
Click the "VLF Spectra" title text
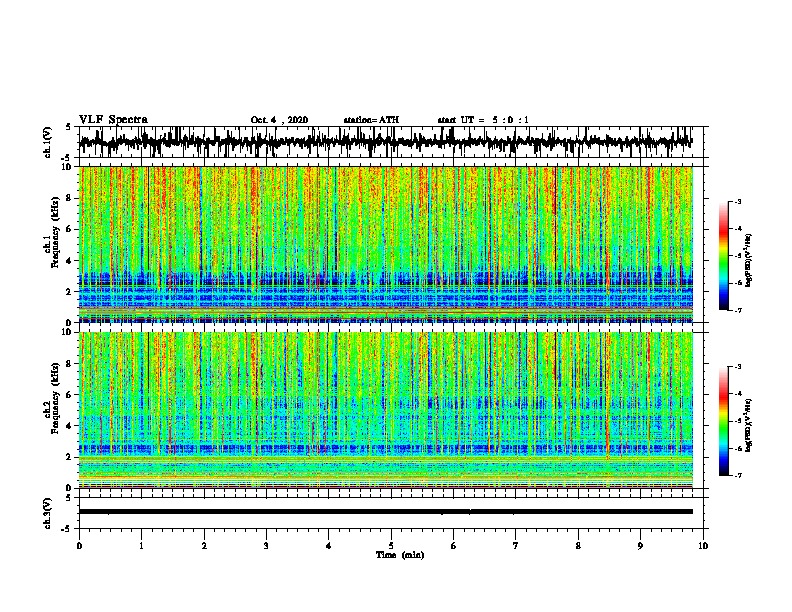point(113,120)
